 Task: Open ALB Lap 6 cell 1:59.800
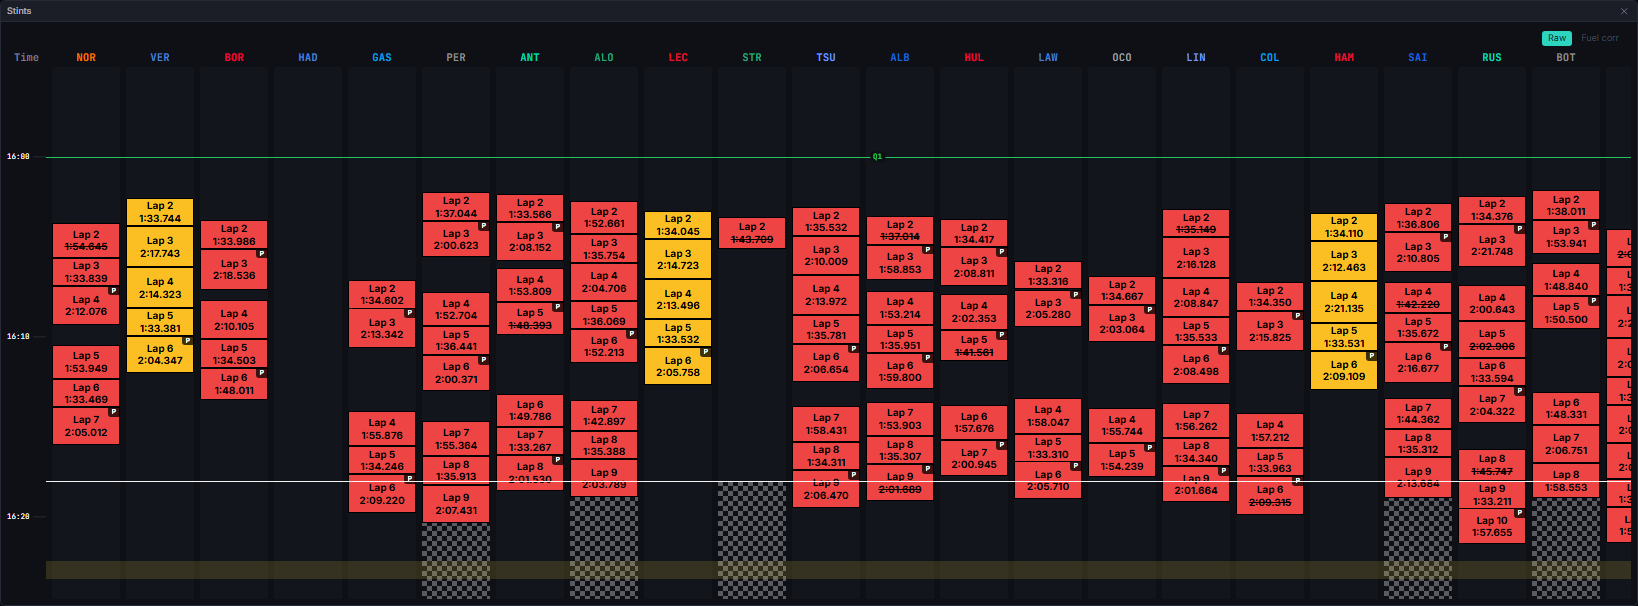tap(900, 371)
